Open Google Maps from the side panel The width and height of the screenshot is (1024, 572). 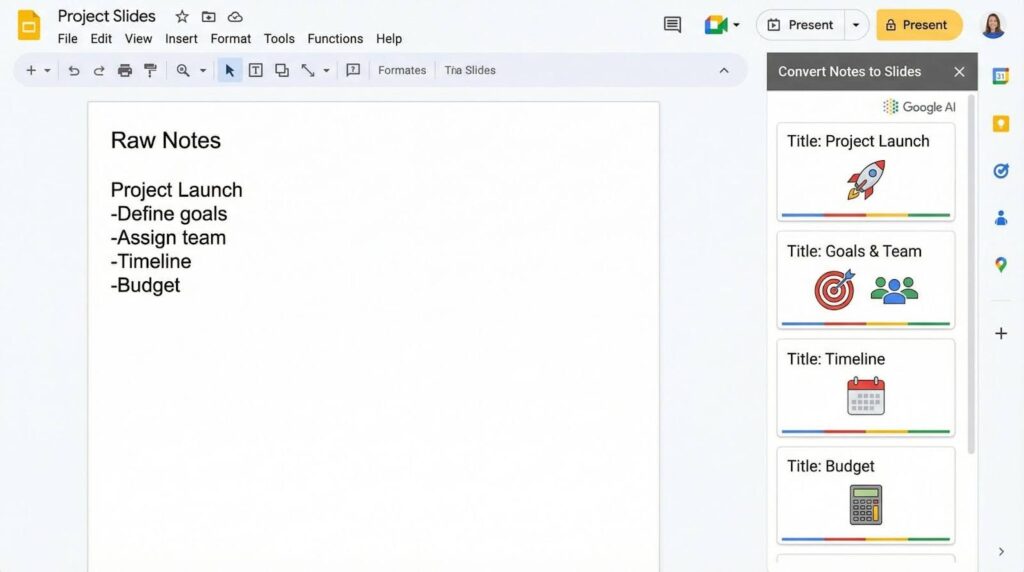pos(1000,265)
